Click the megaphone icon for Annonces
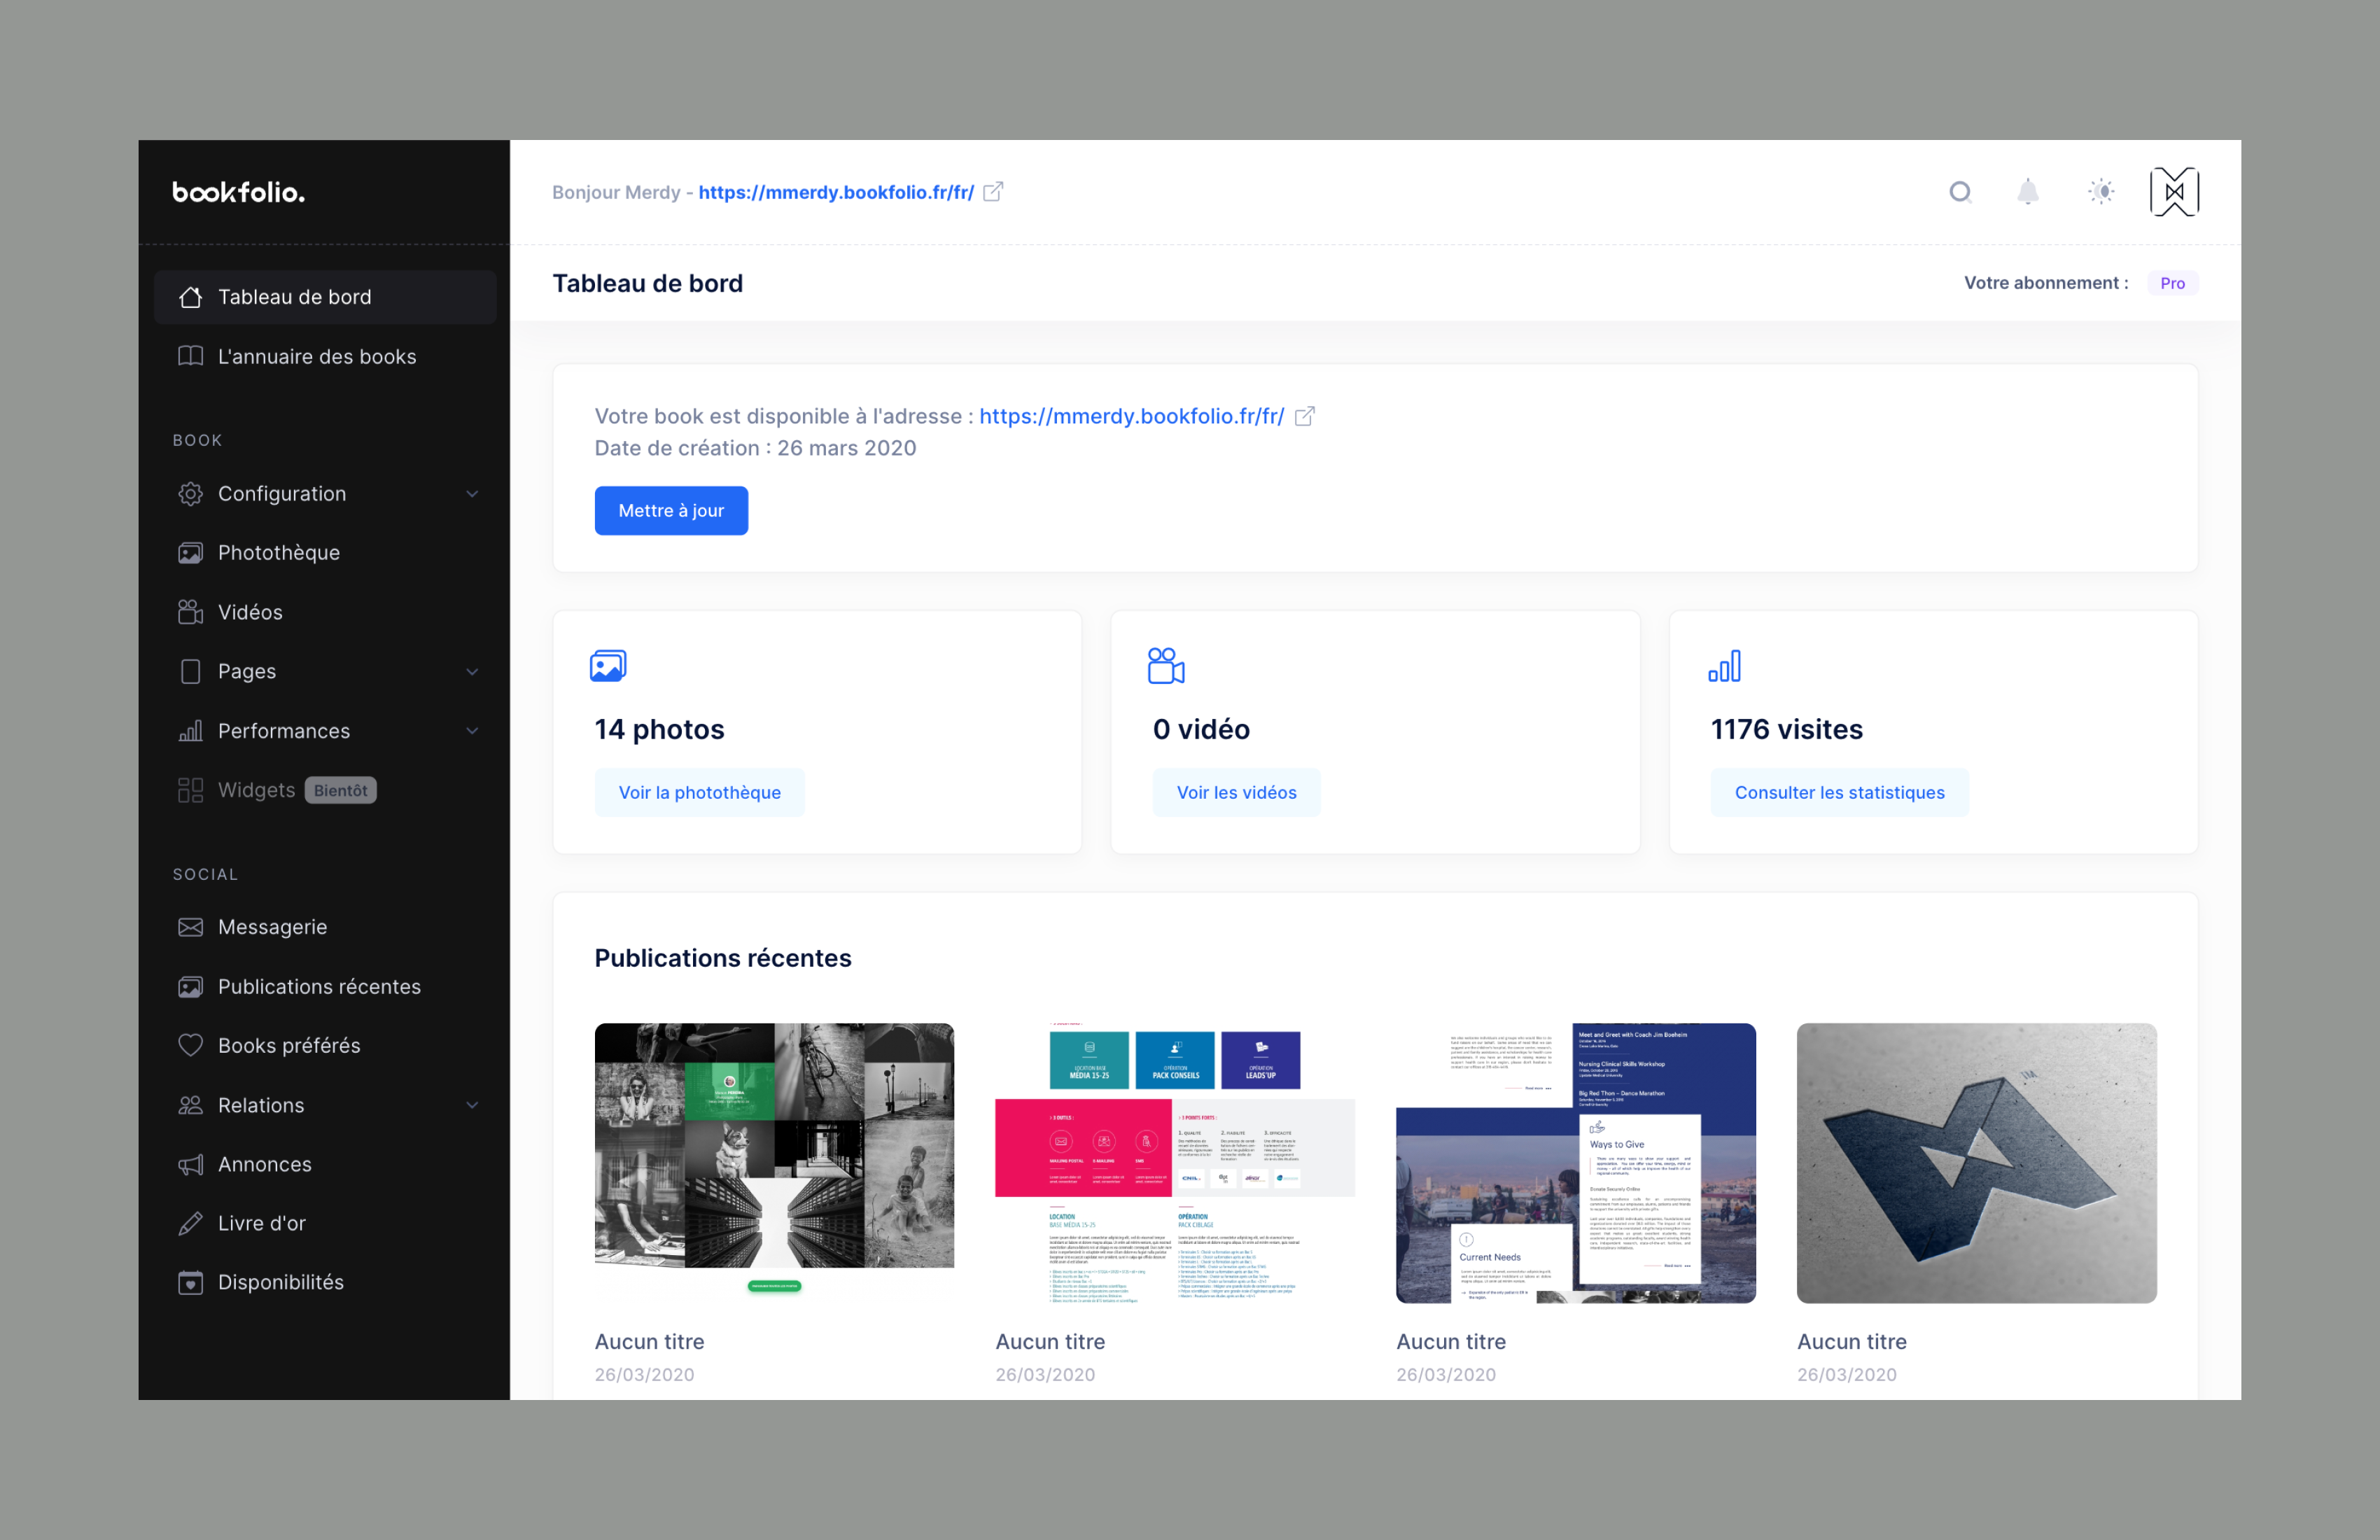 point(190,1164)
